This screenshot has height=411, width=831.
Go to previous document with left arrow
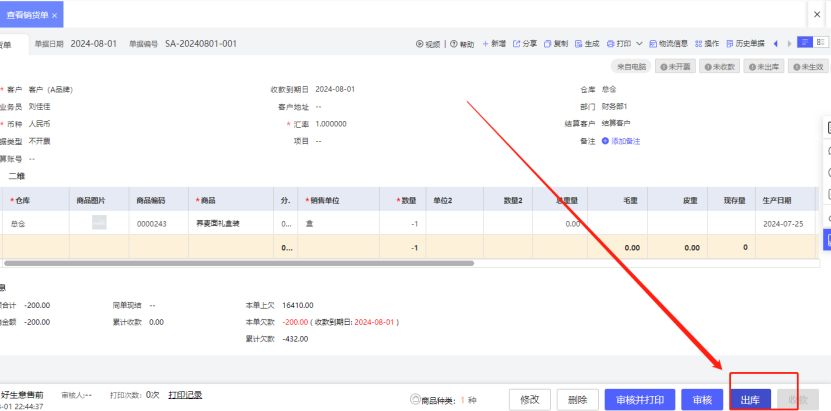tap(776, 44)
